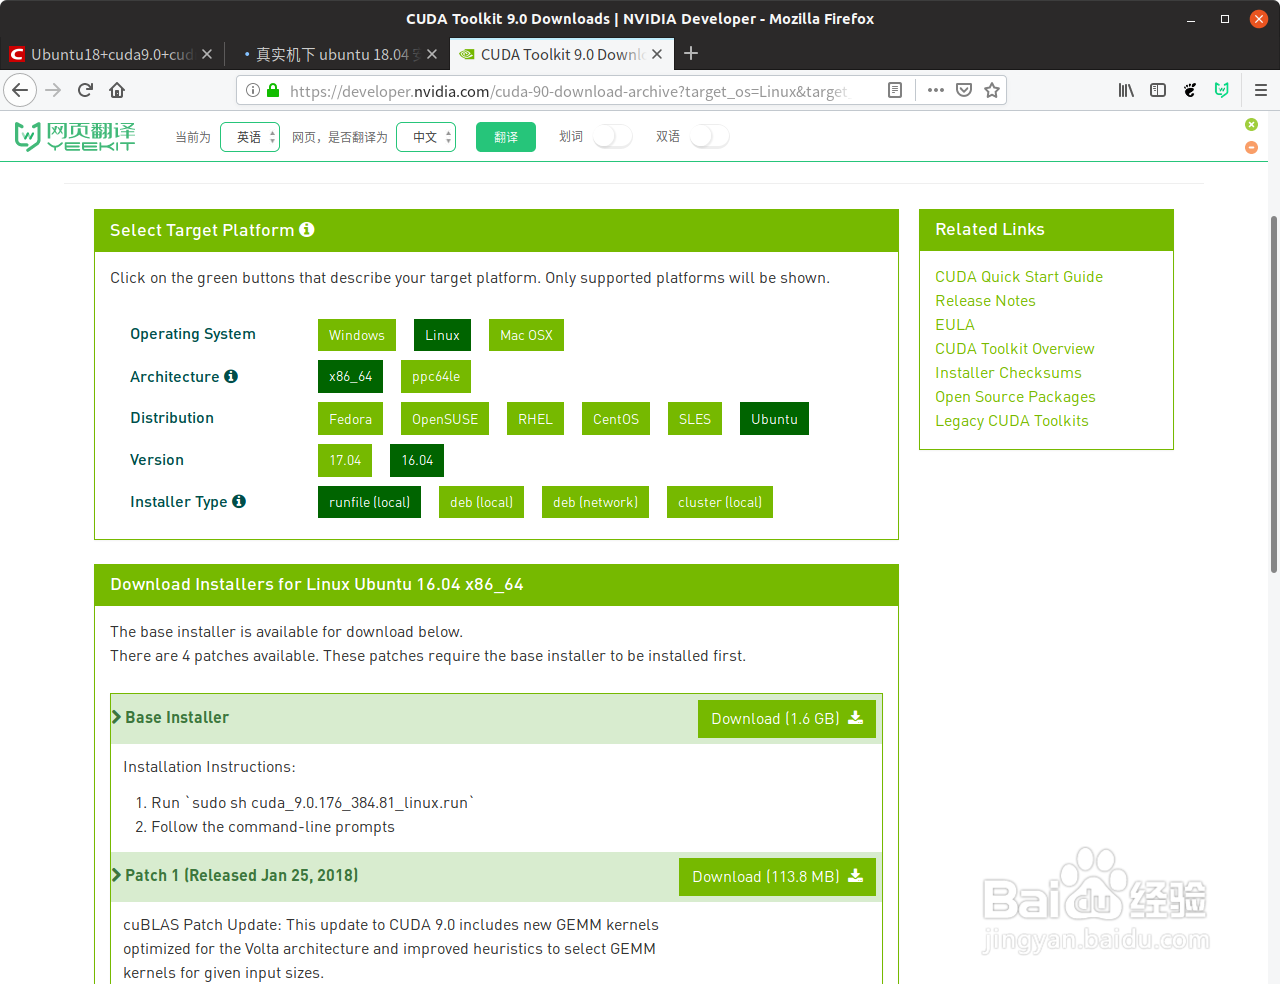Pick SLES distribution

coord(695,419)
